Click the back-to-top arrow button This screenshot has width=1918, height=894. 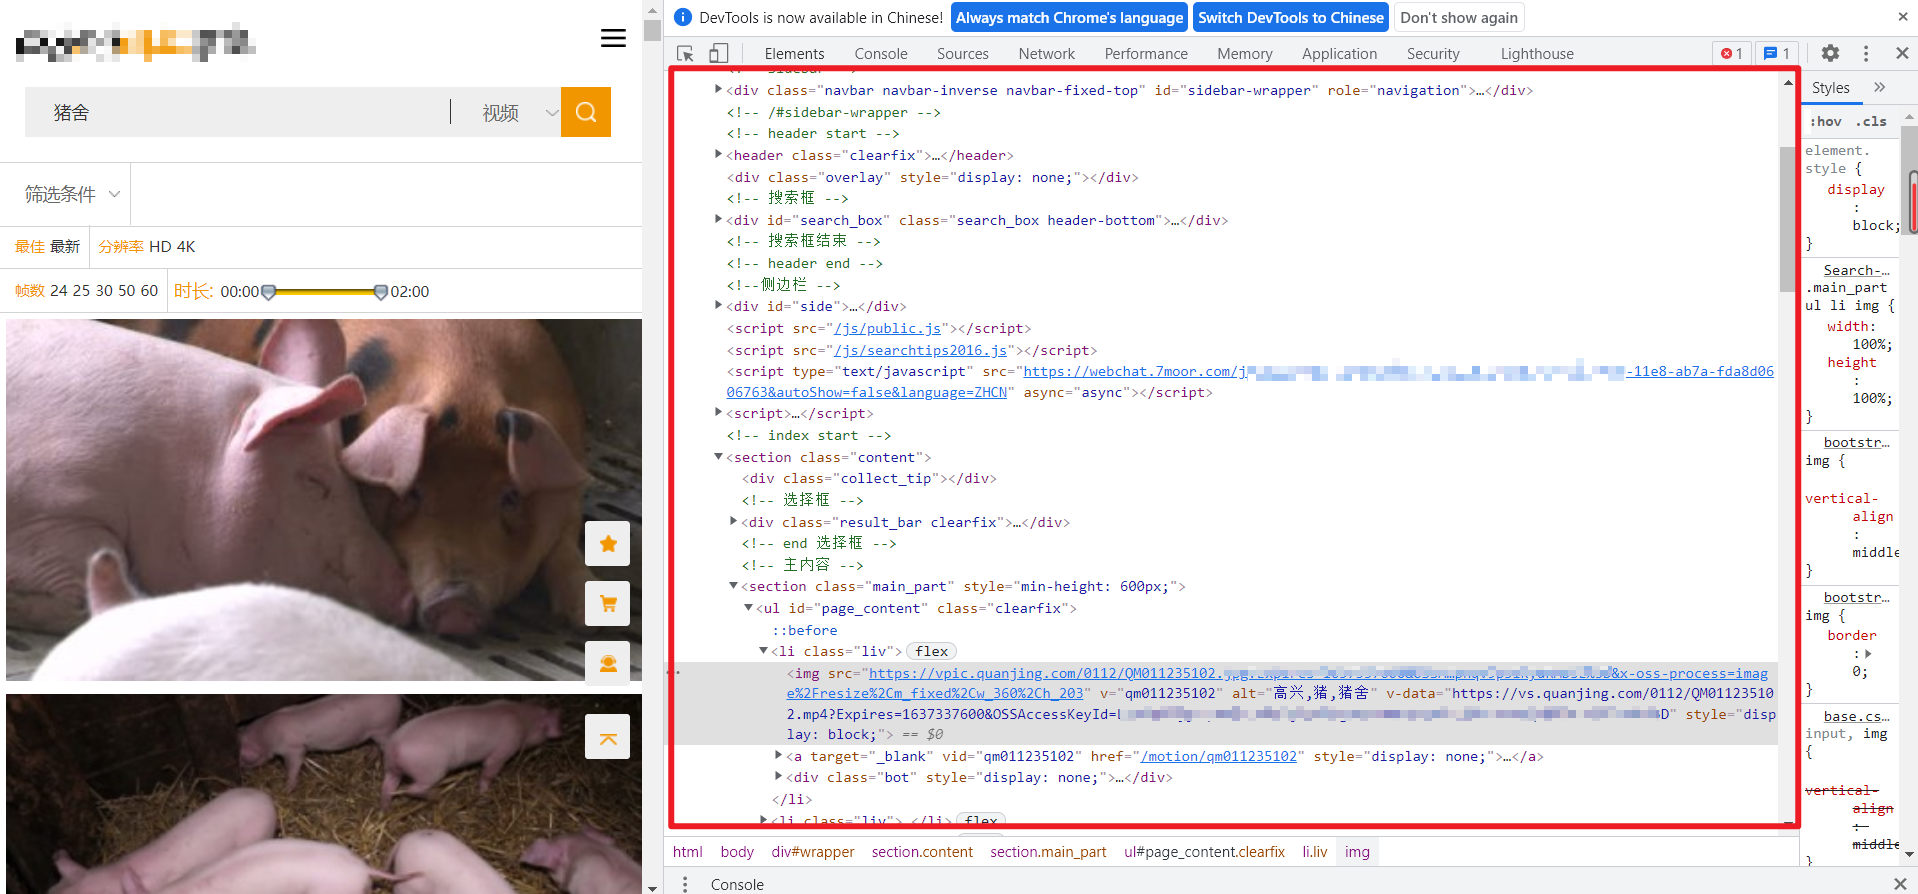pyautogui.click(x=608, y=738)
